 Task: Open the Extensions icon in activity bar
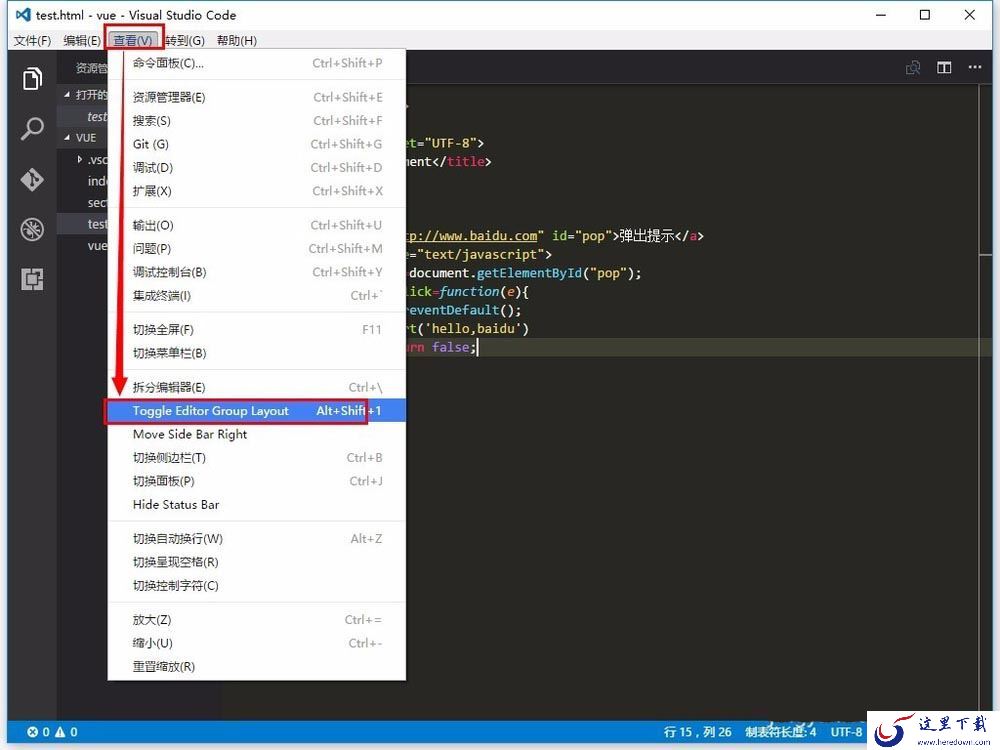pyautogui.click(x=32, y=279)
